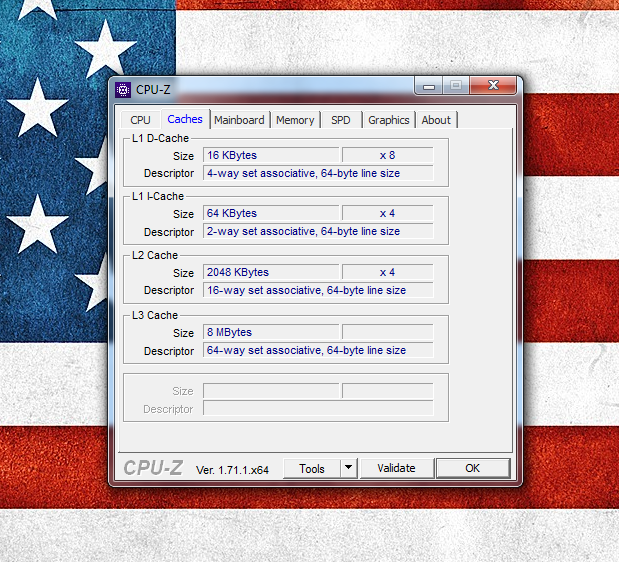Open the SPD tab

(341, 120)
